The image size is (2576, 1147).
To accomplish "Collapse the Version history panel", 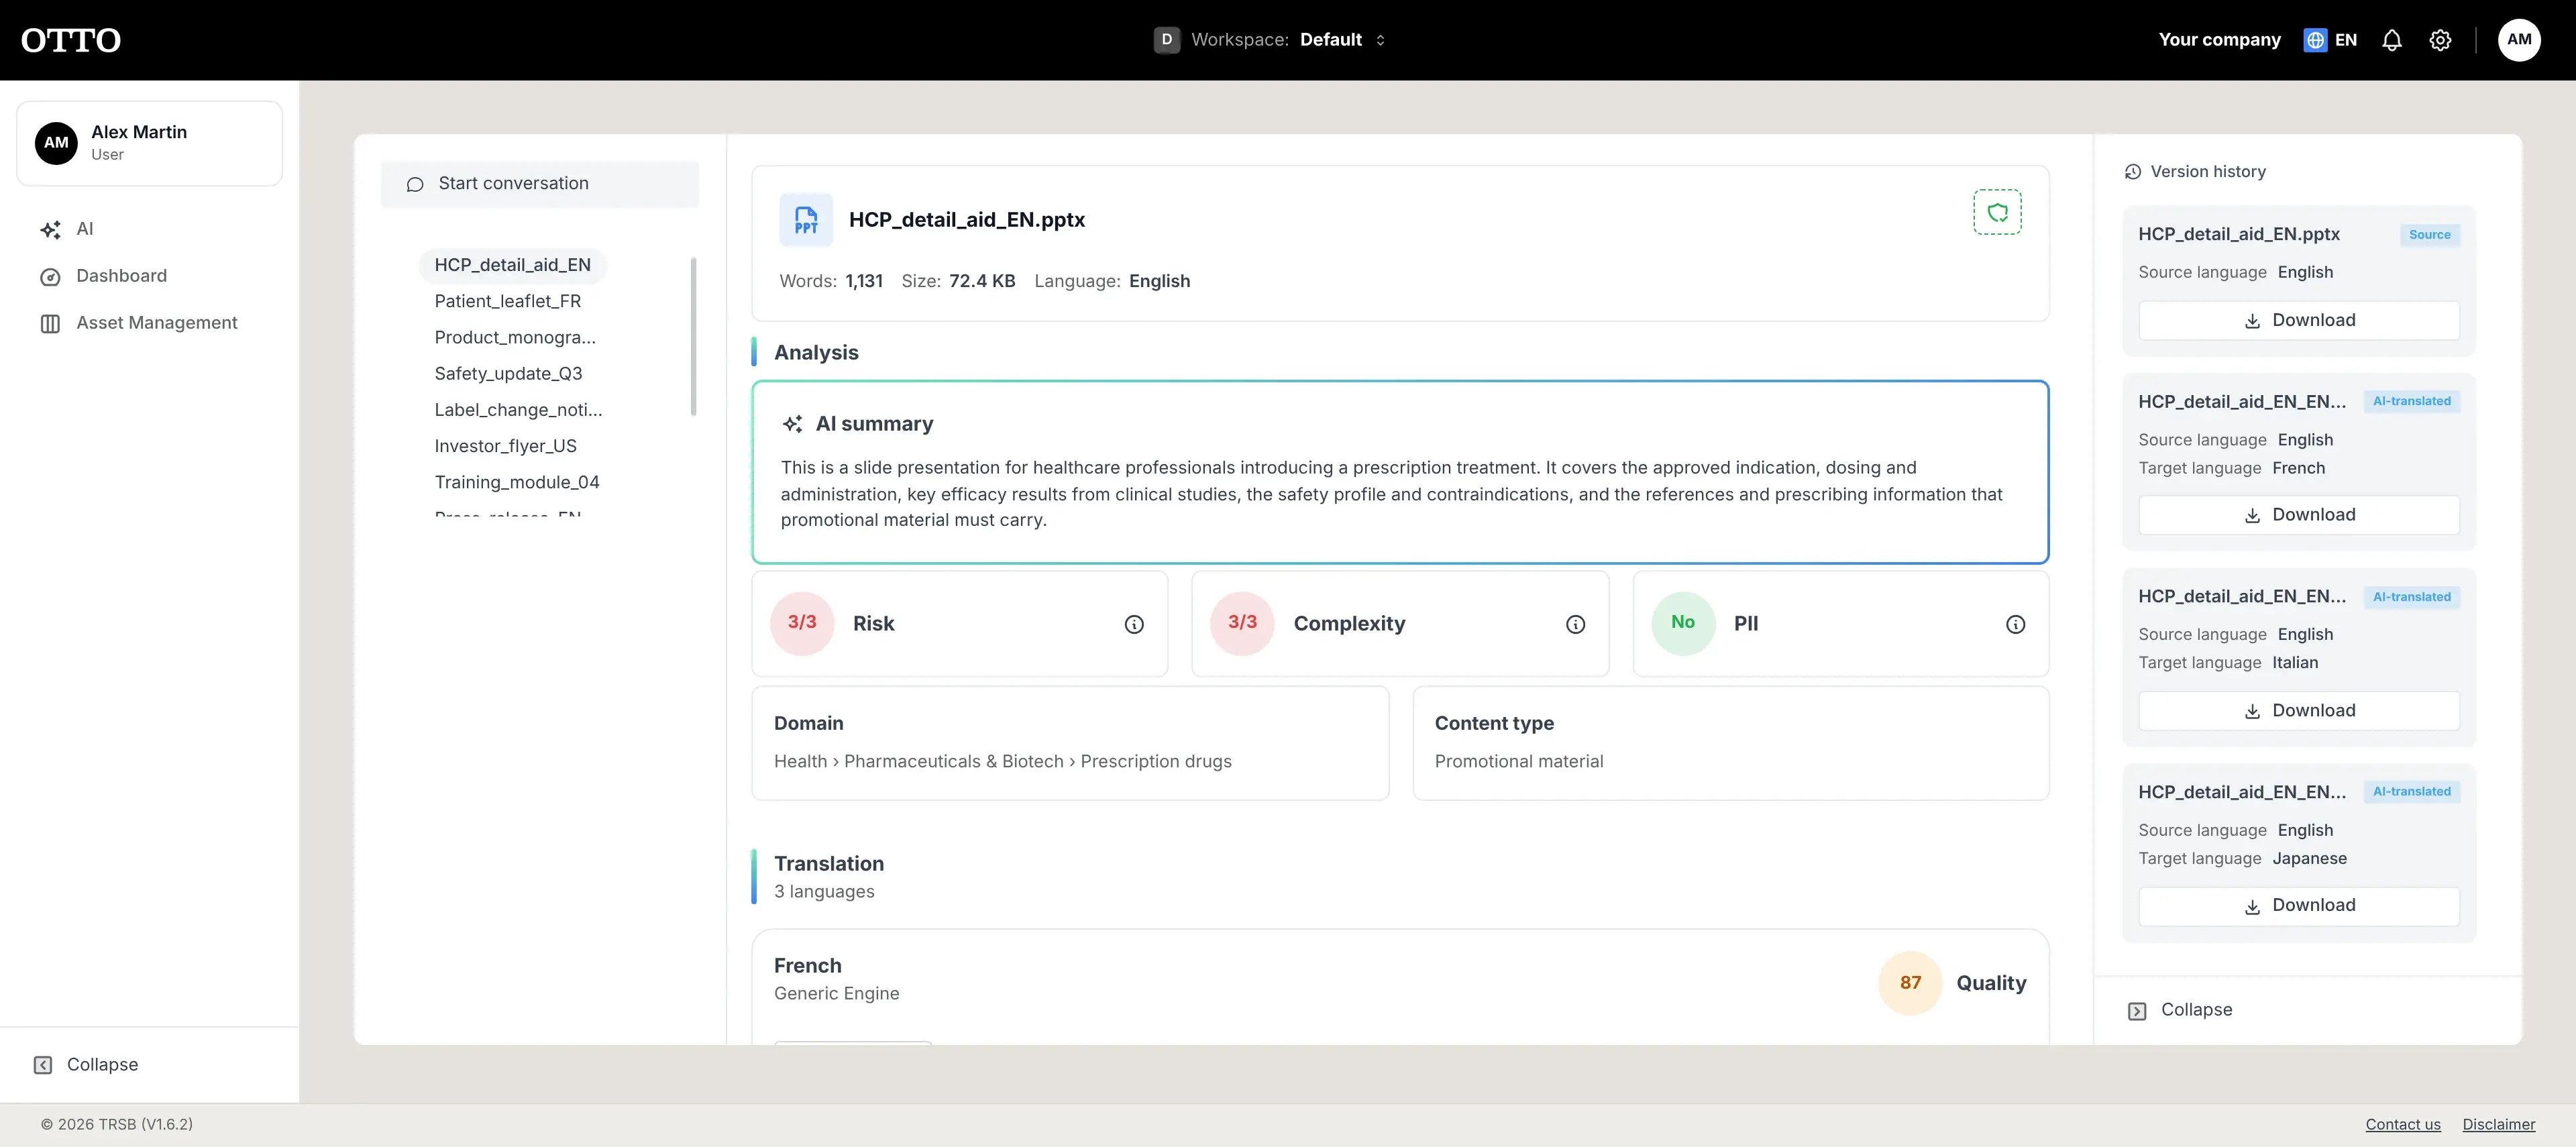I will (2180, 1010).
